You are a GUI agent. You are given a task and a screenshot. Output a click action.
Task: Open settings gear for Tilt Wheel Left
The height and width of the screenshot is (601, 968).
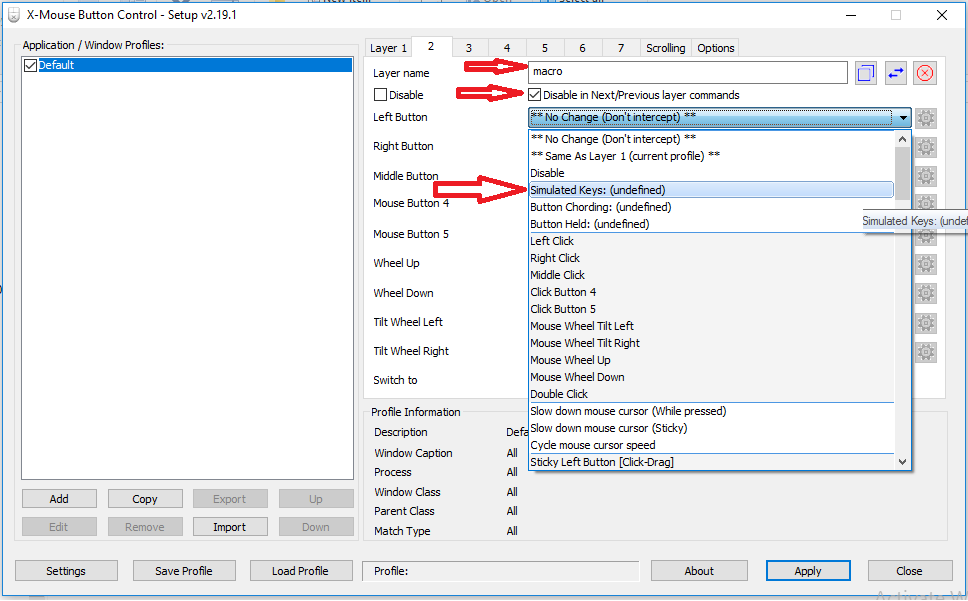coord(925,323)
